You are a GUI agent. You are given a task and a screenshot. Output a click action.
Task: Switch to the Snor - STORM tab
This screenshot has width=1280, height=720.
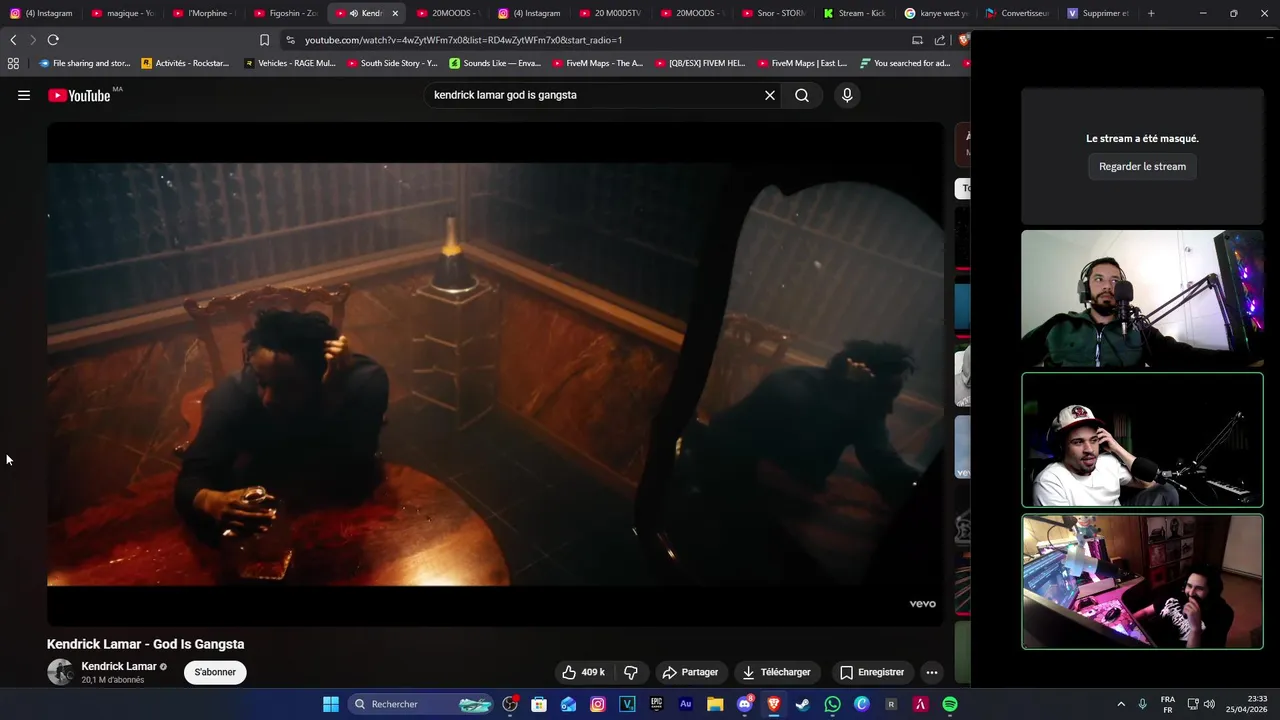[774, 13]
